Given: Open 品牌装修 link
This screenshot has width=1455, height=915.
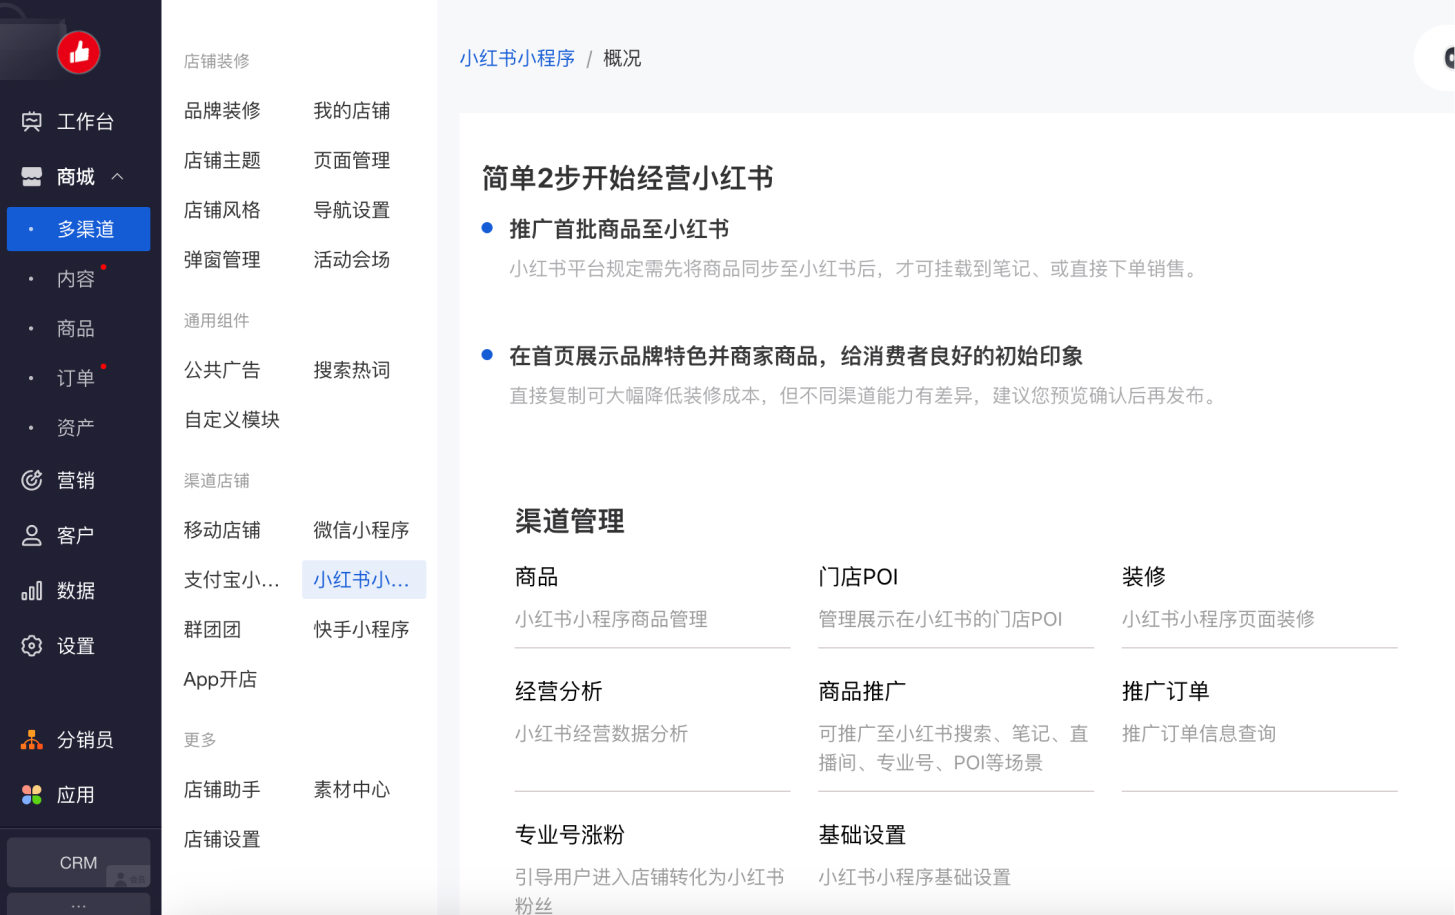Looking at the screenshot, I should coord(222,110).
